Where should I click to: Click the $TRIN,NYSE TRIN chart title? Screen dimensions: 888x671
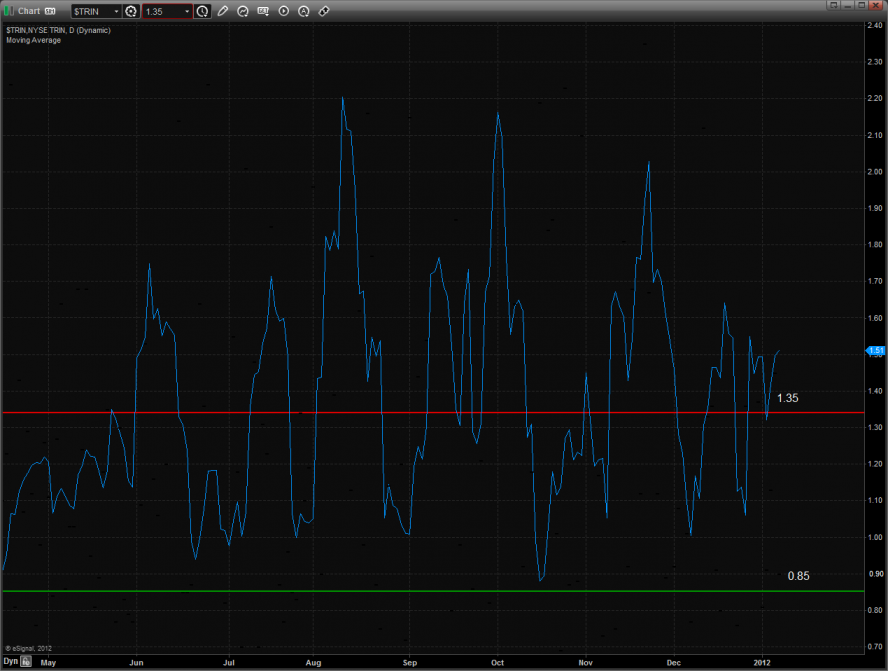(x=58, y=30)
